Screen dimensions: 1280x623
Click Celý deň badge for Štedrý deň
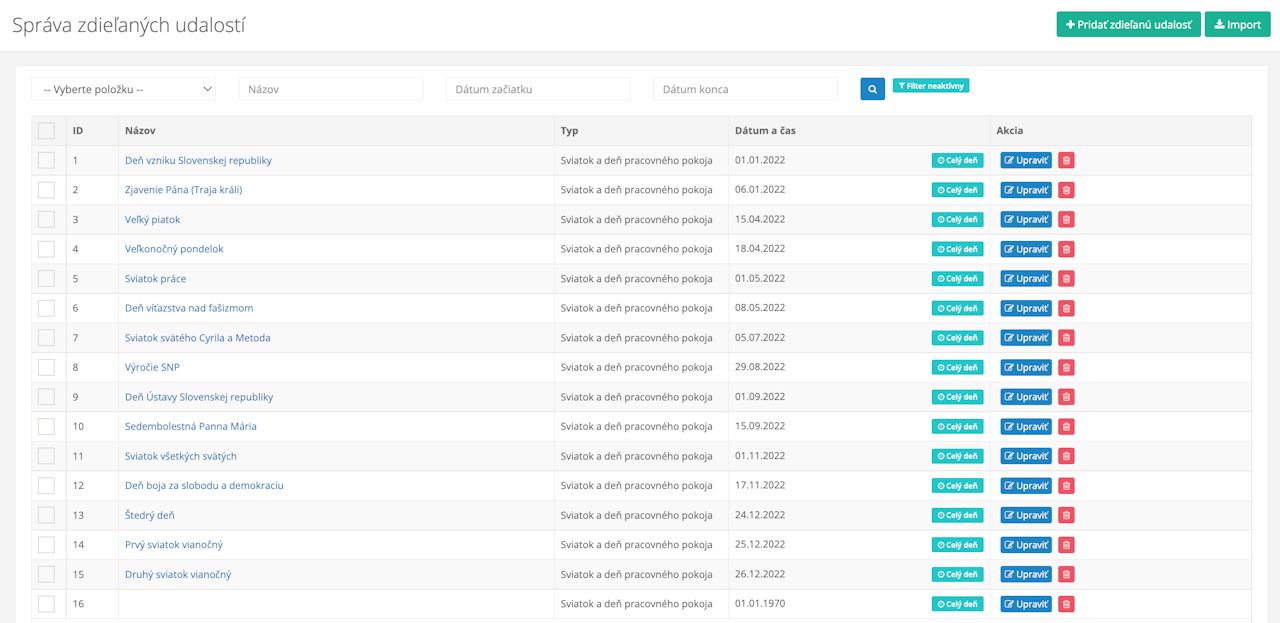pyautogui.click(x=957, y=515)
